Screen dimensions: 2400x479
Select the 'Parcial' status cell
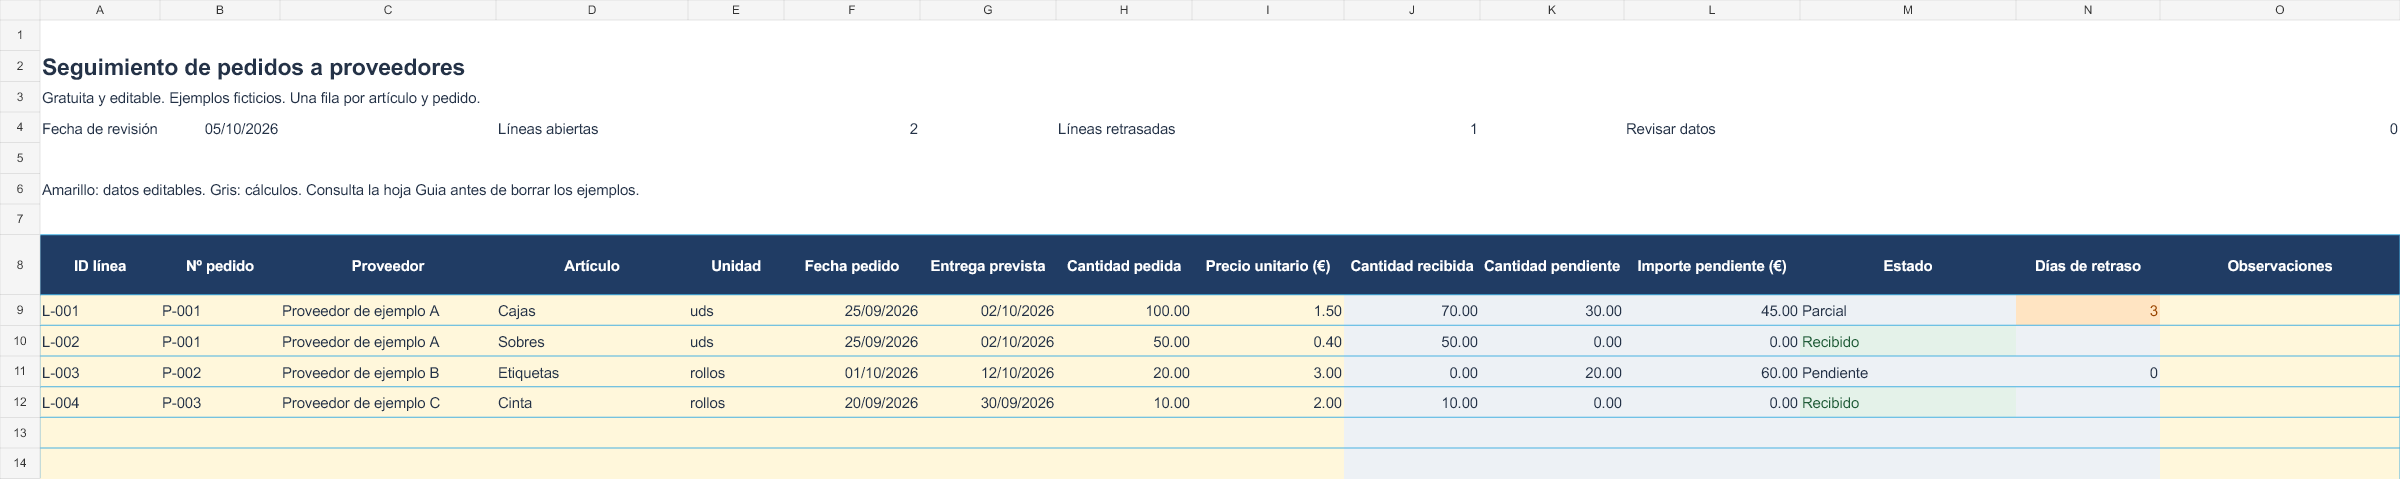pos(1908,311)
